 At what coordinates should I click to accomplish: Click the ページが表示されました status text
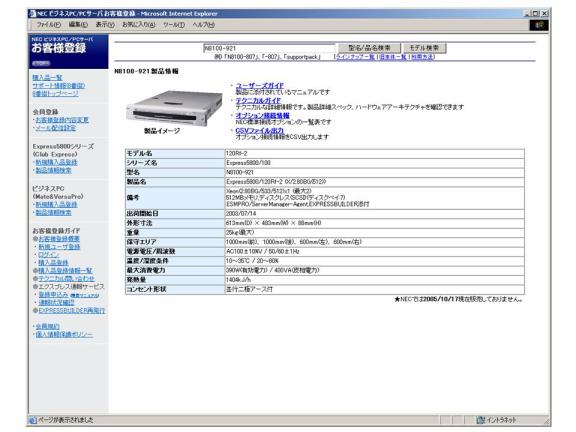point(66,420)
